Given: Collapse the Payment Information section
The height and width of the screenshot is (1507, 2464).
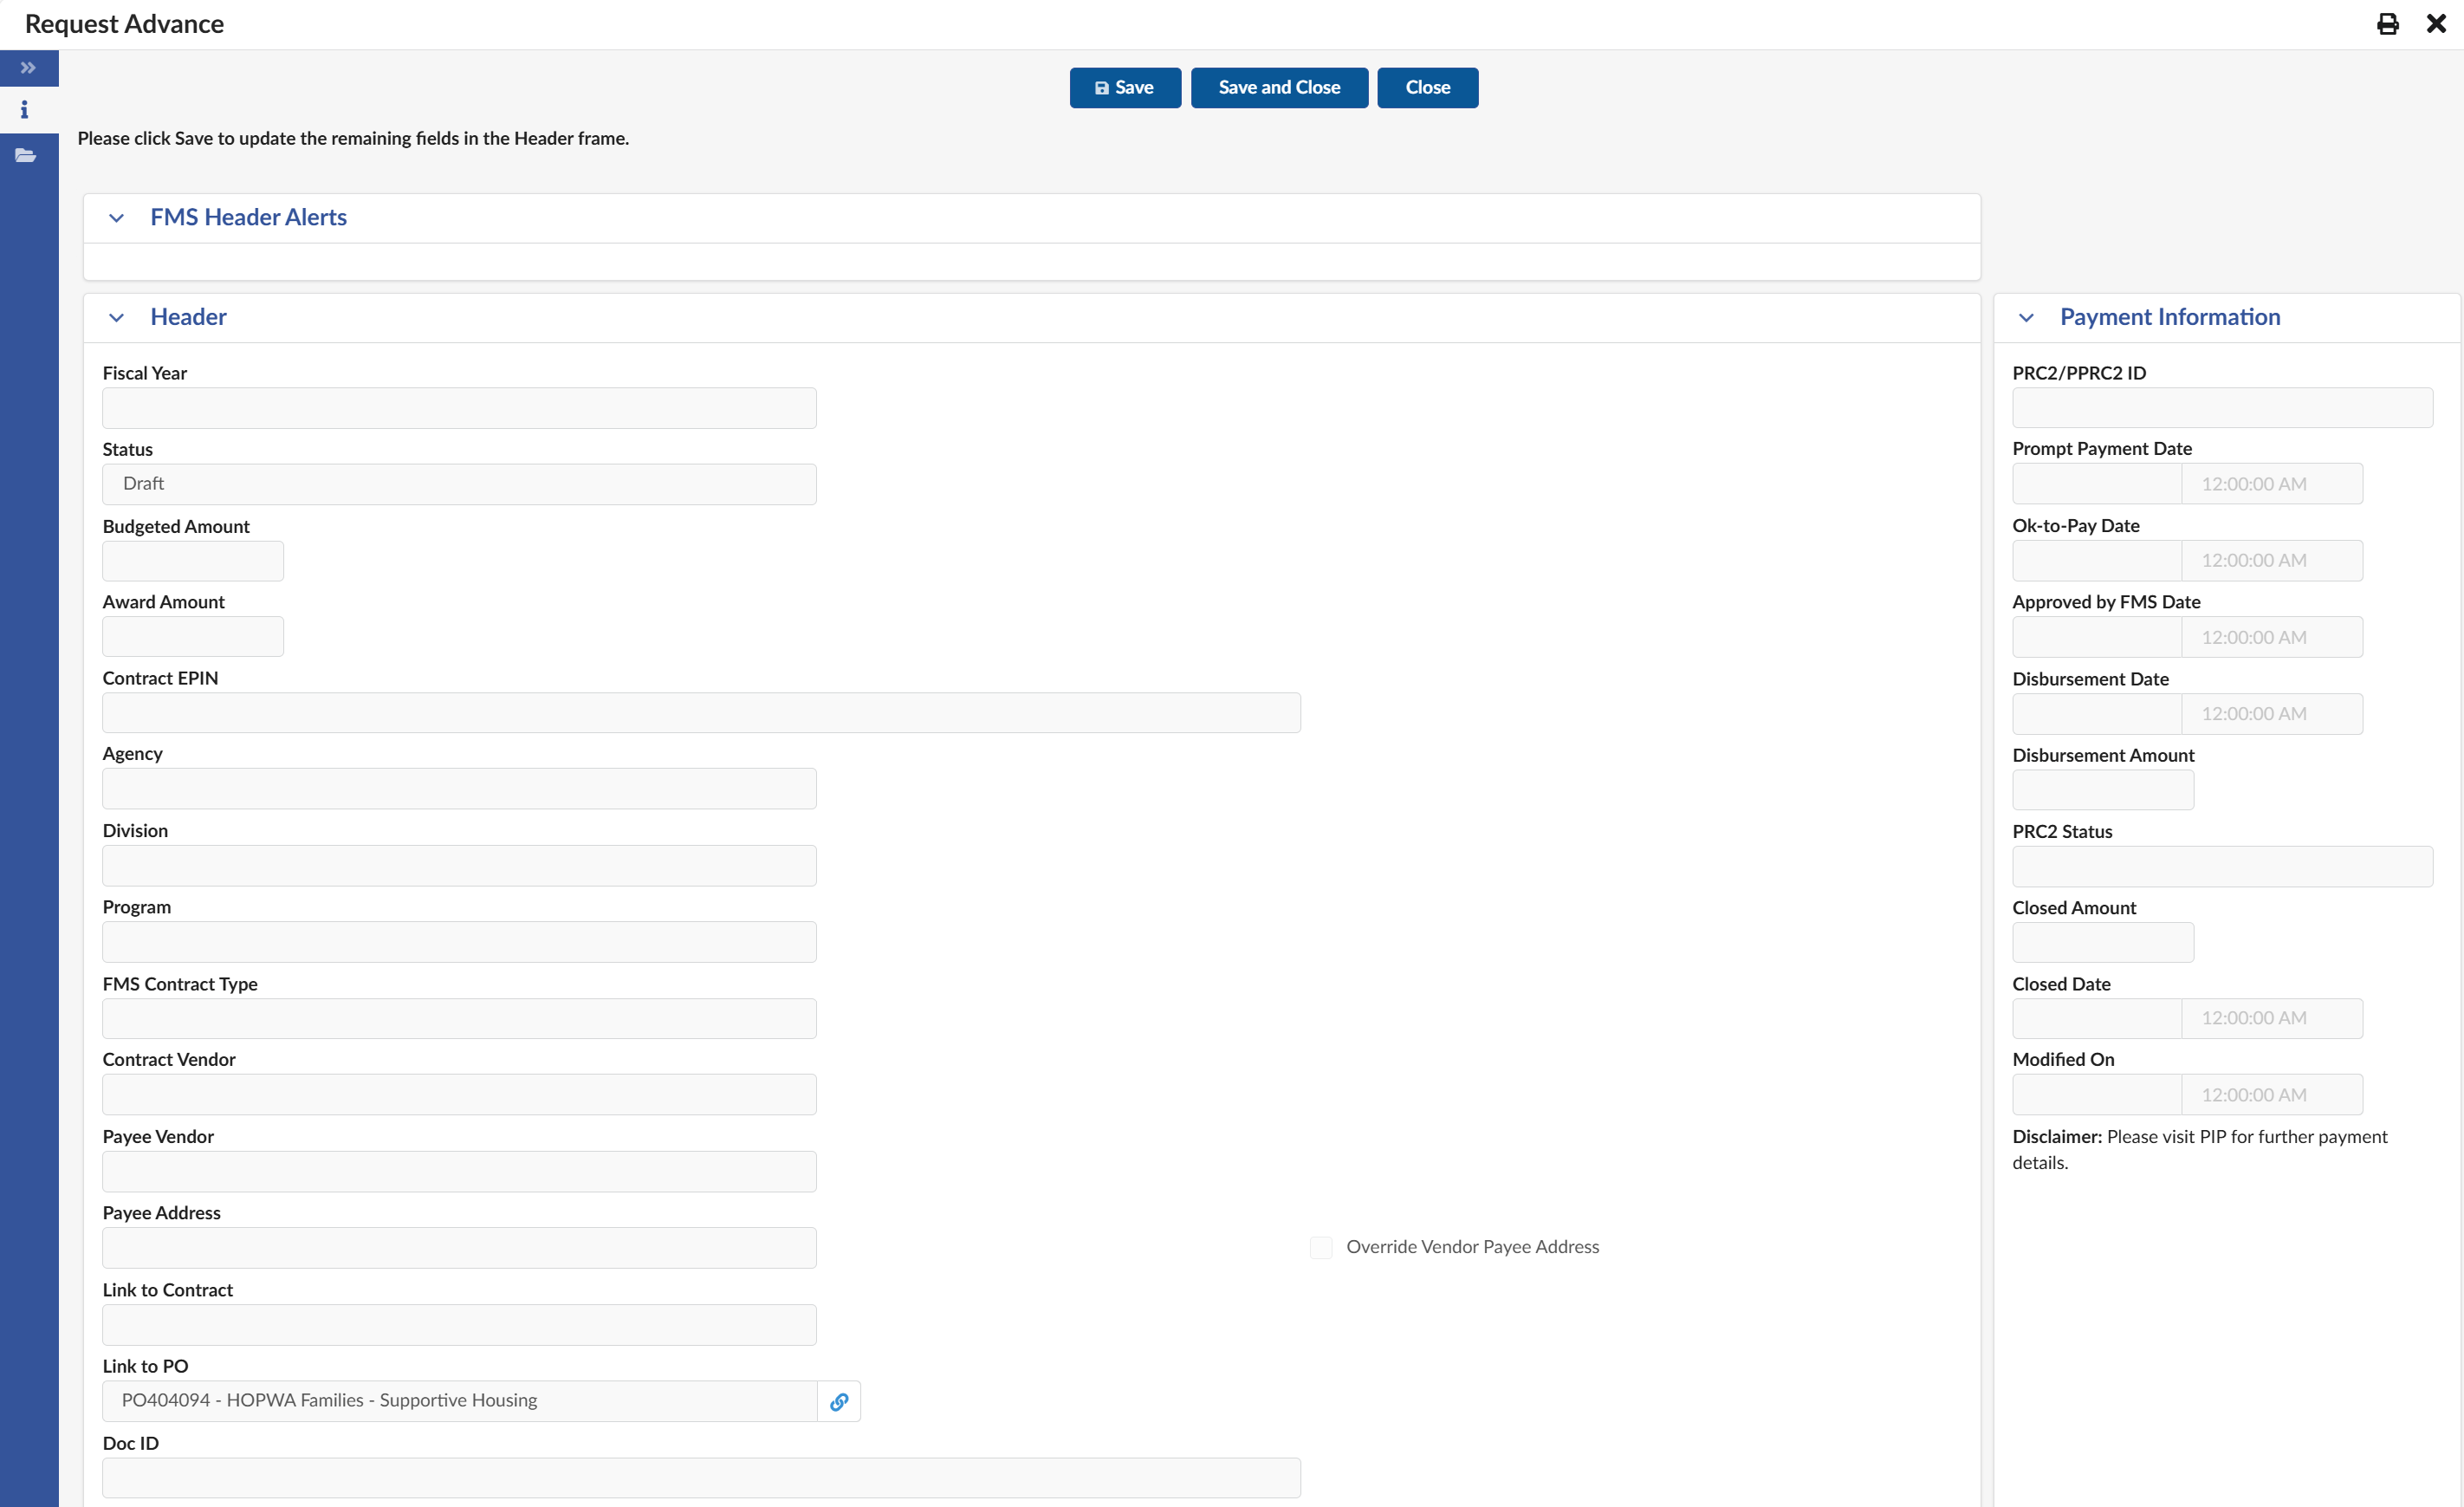Looking at the screenshot, I should pos(2027,317).
